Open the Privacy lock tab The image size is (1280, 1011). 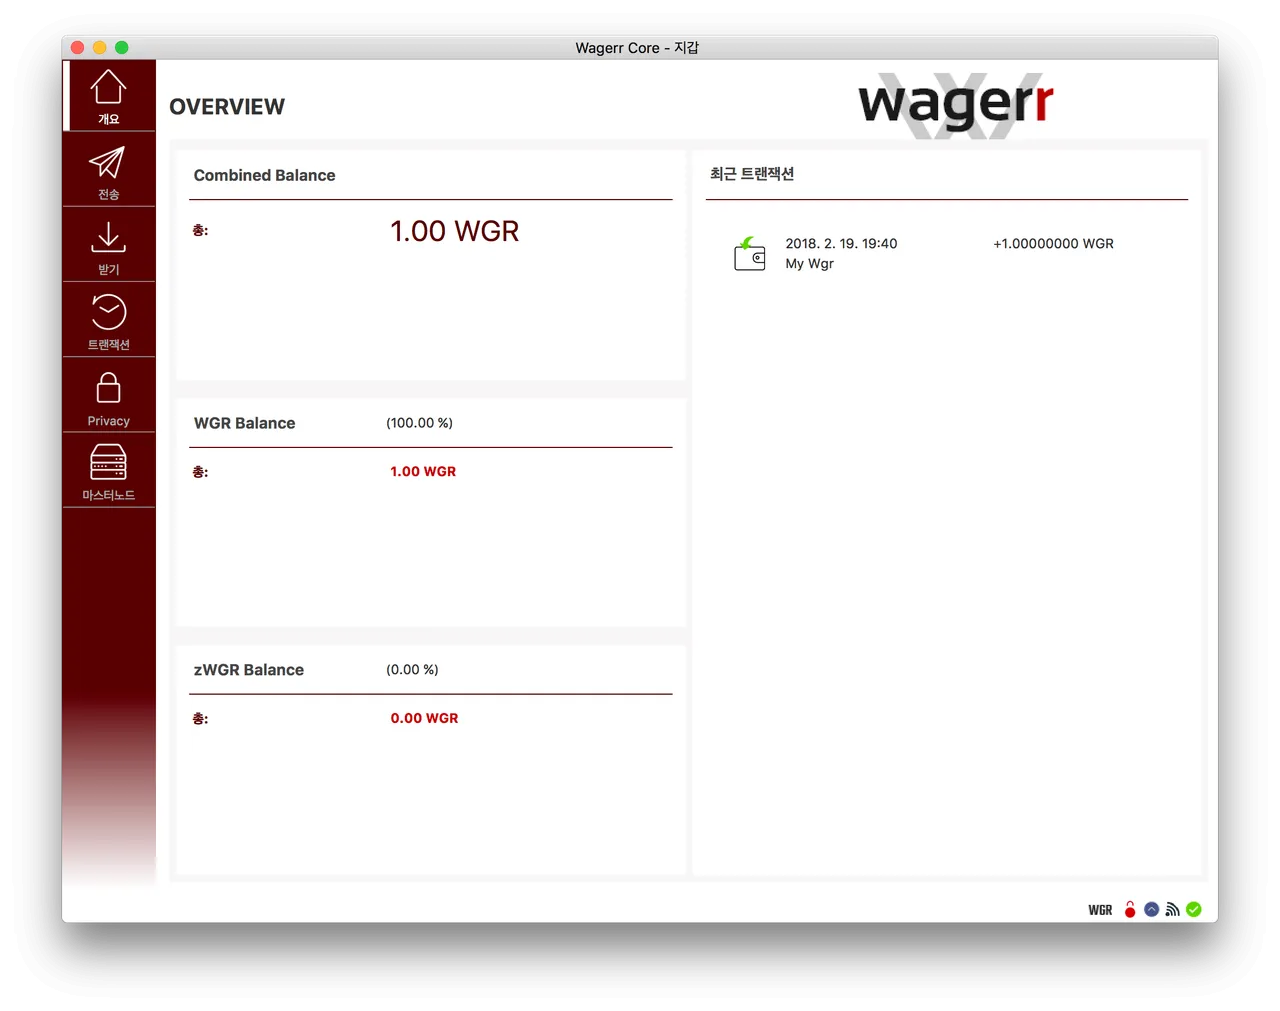tap(109, 396)
